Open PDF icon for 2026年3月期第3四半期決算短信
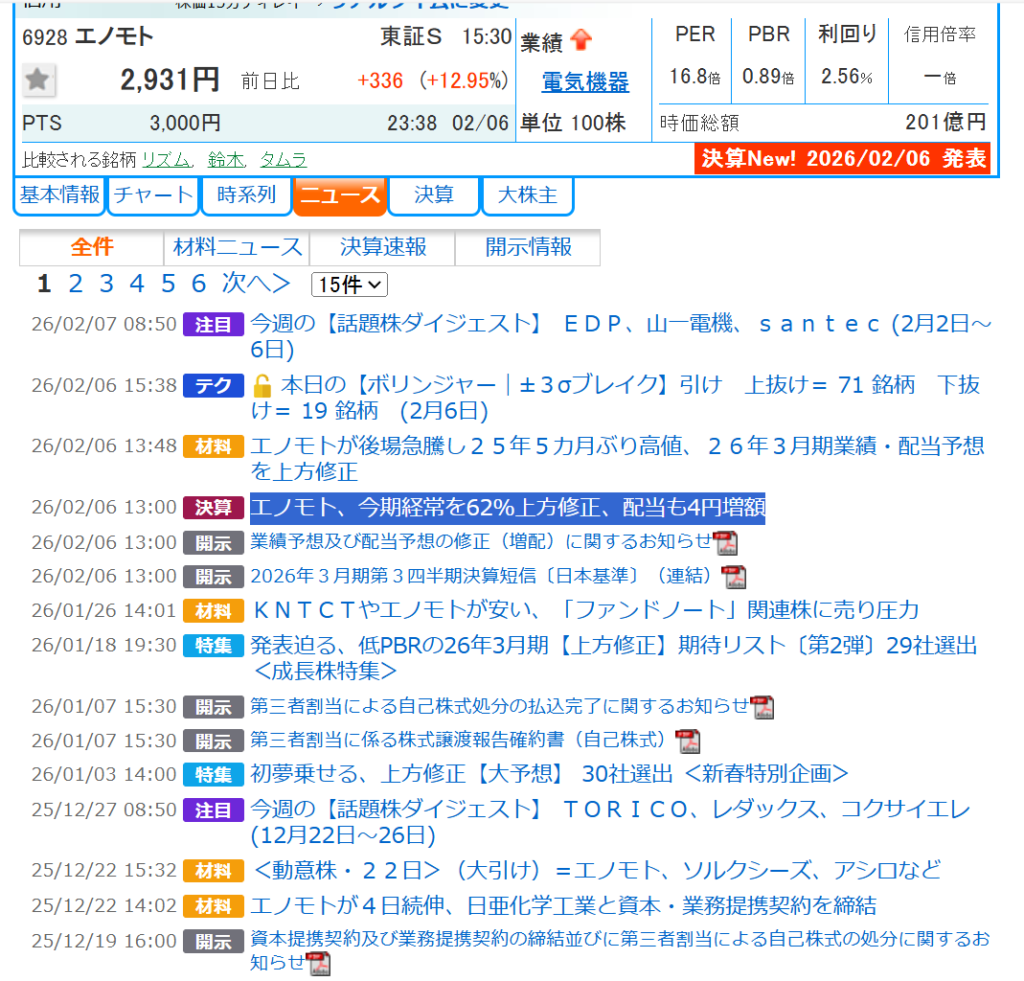This screenshot has height=981, width=1024. [735, 577]
